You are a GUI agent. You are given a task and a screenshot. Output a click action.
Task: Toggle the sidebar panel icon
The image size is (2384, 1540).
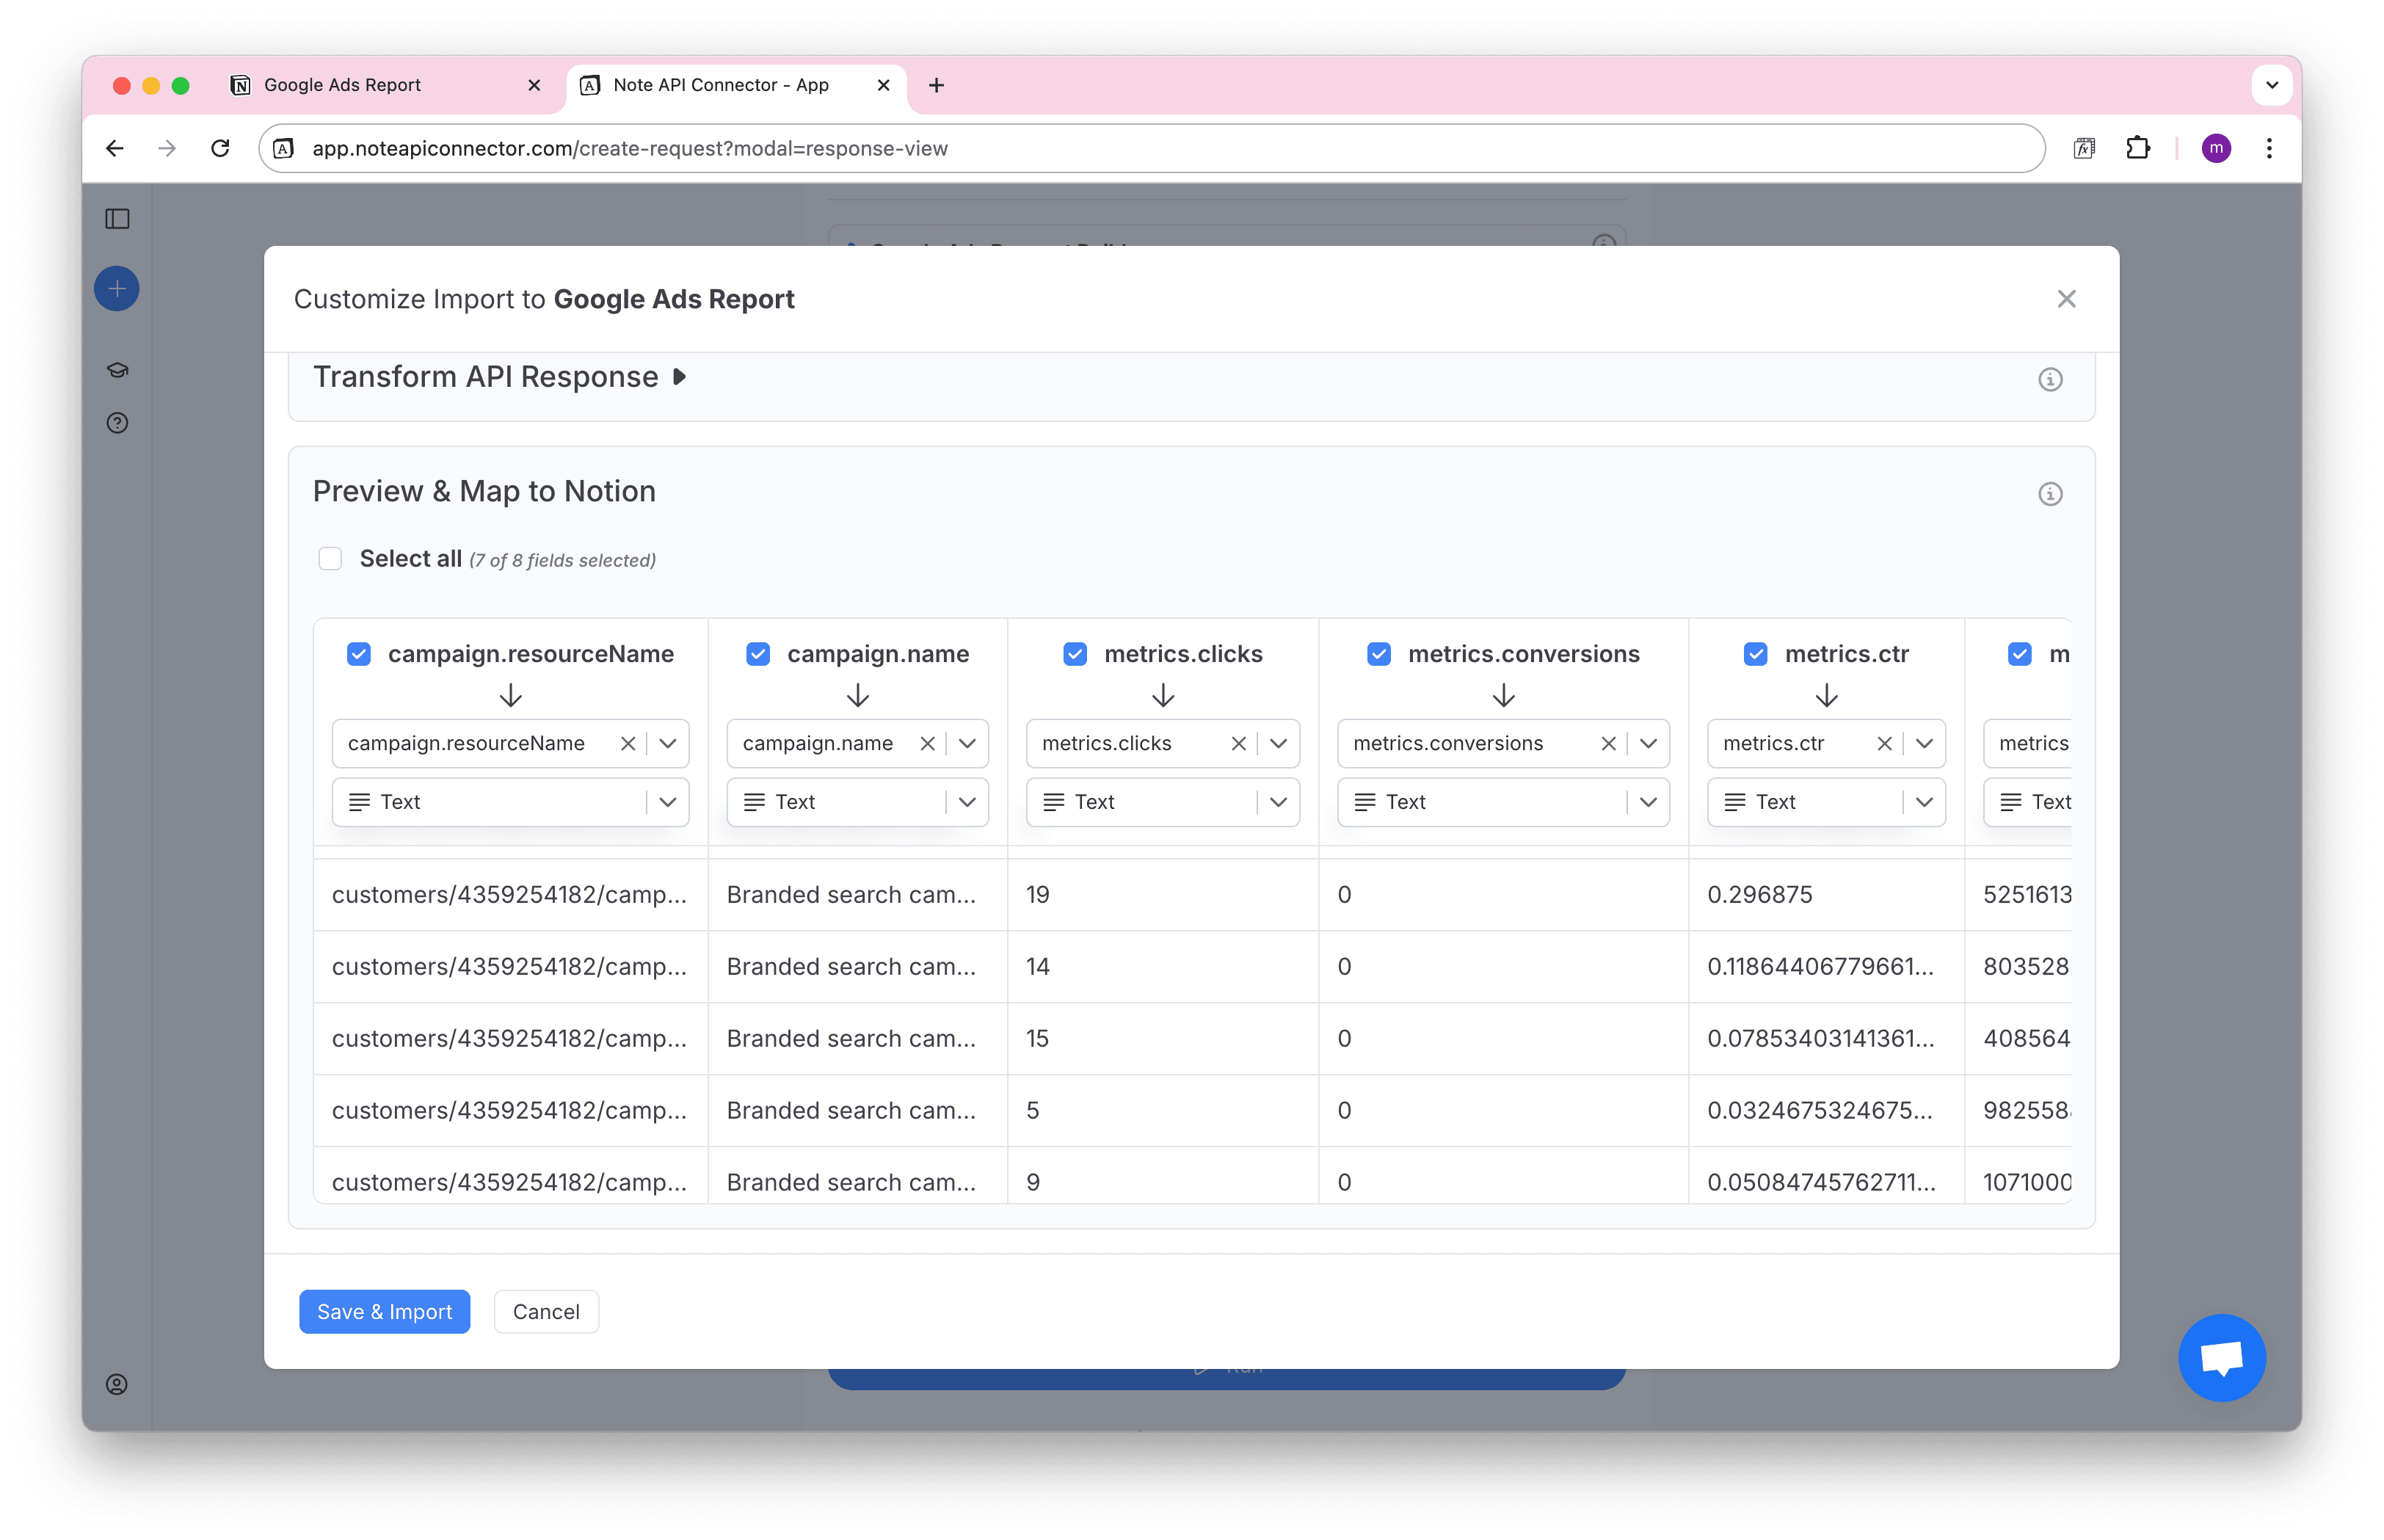pos(117,219)
